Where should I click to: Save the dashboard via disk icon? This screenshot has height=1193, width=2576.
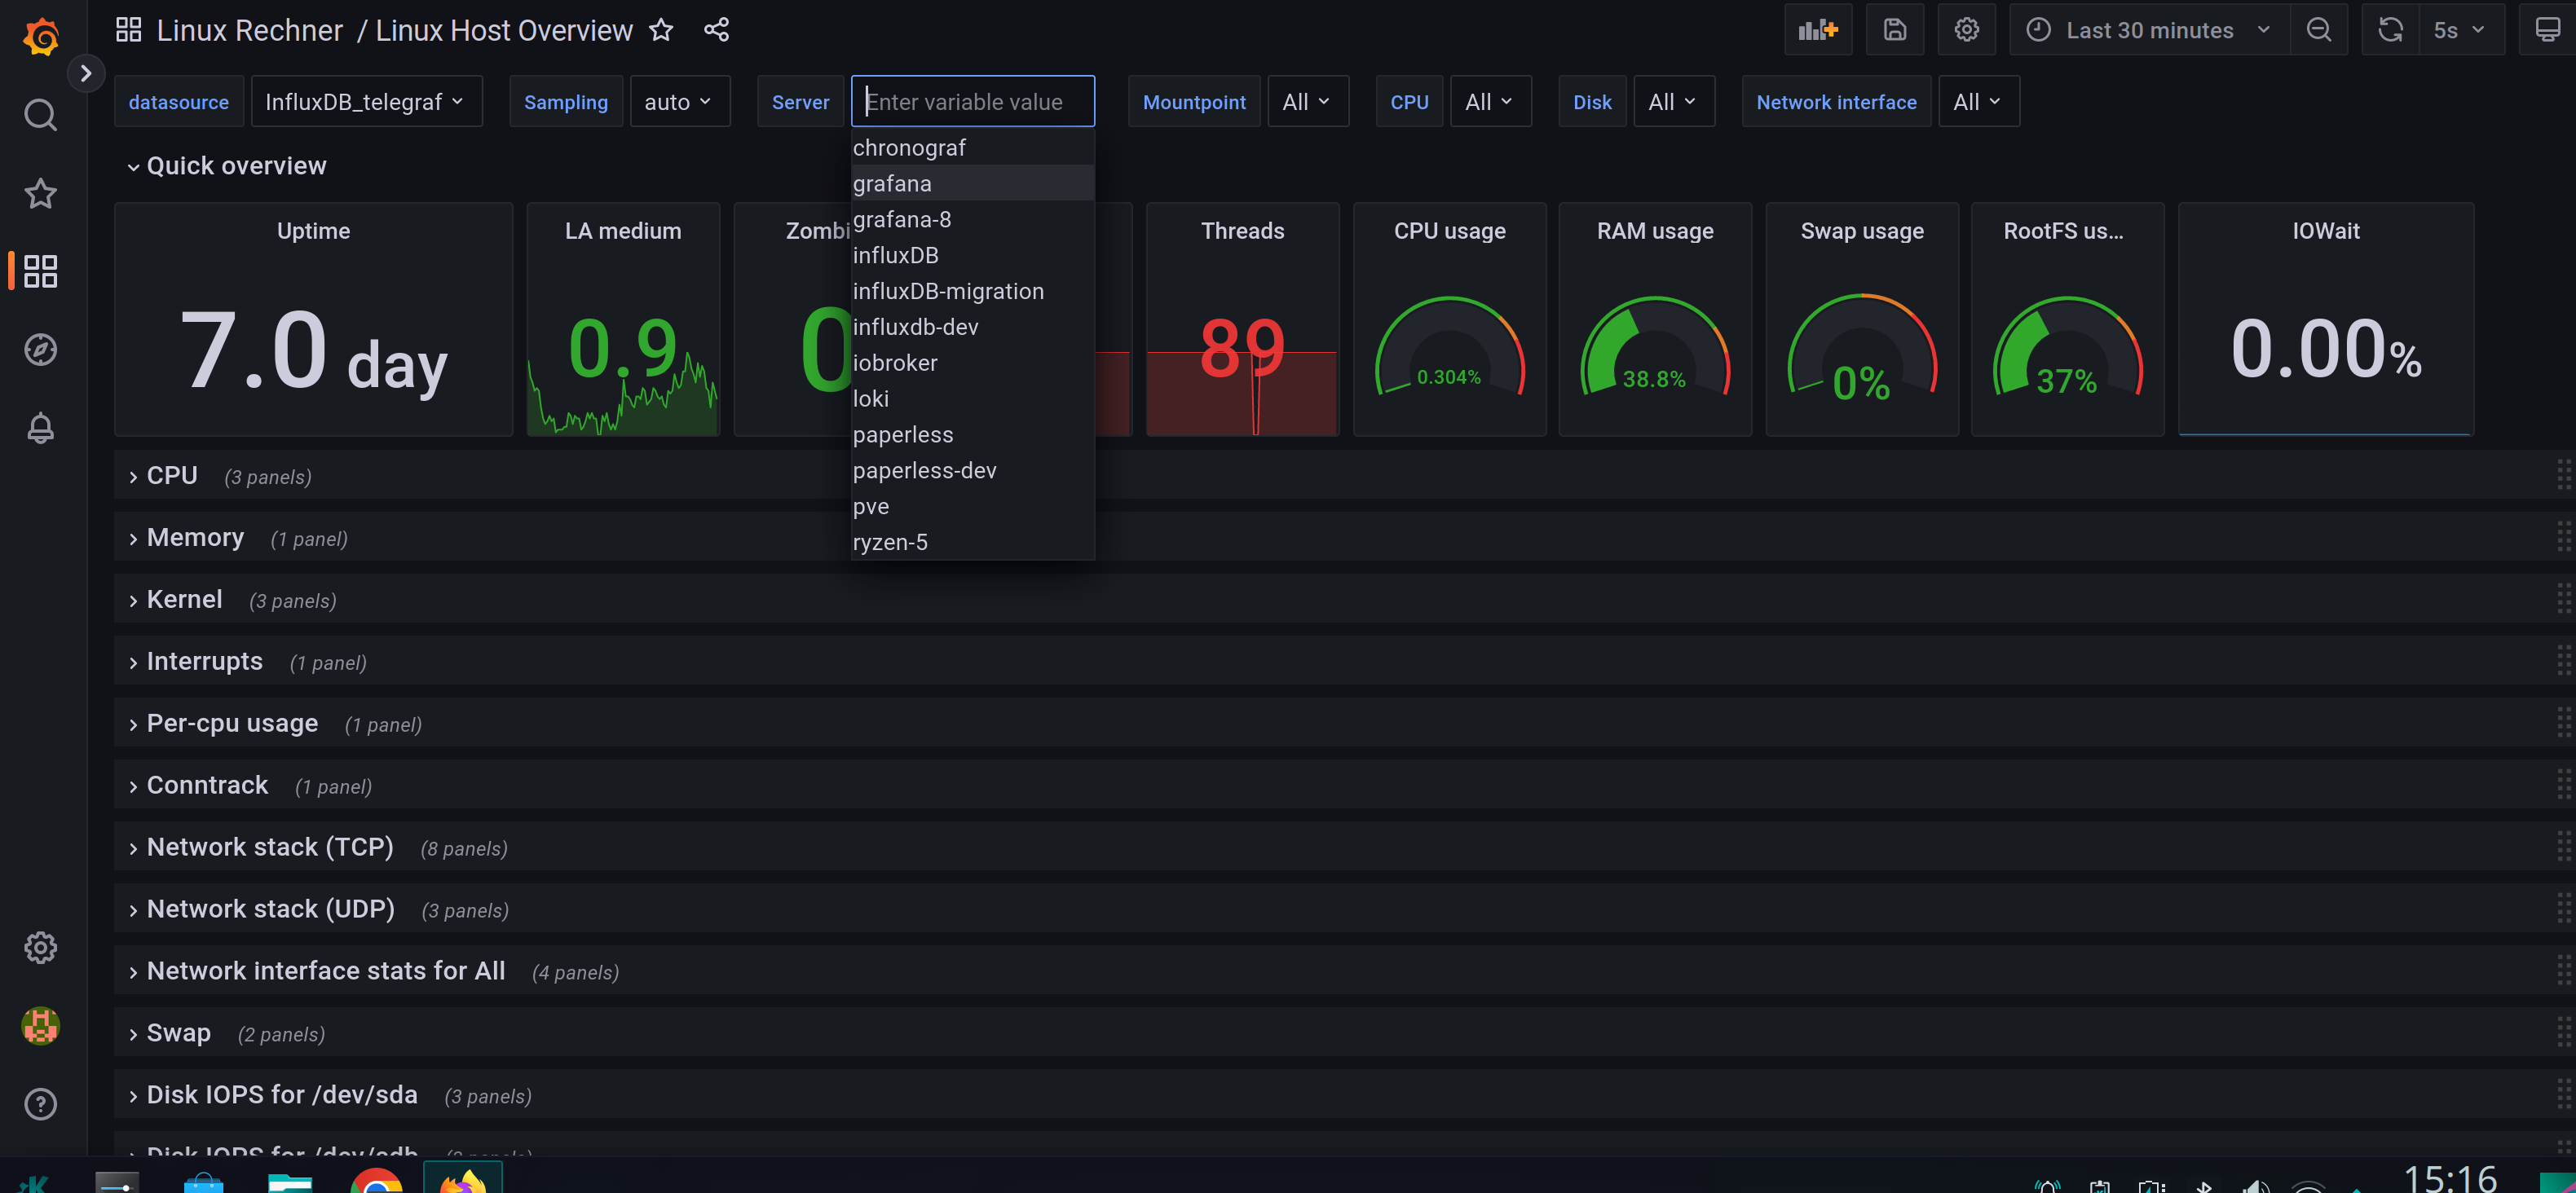pos(1894,30)
